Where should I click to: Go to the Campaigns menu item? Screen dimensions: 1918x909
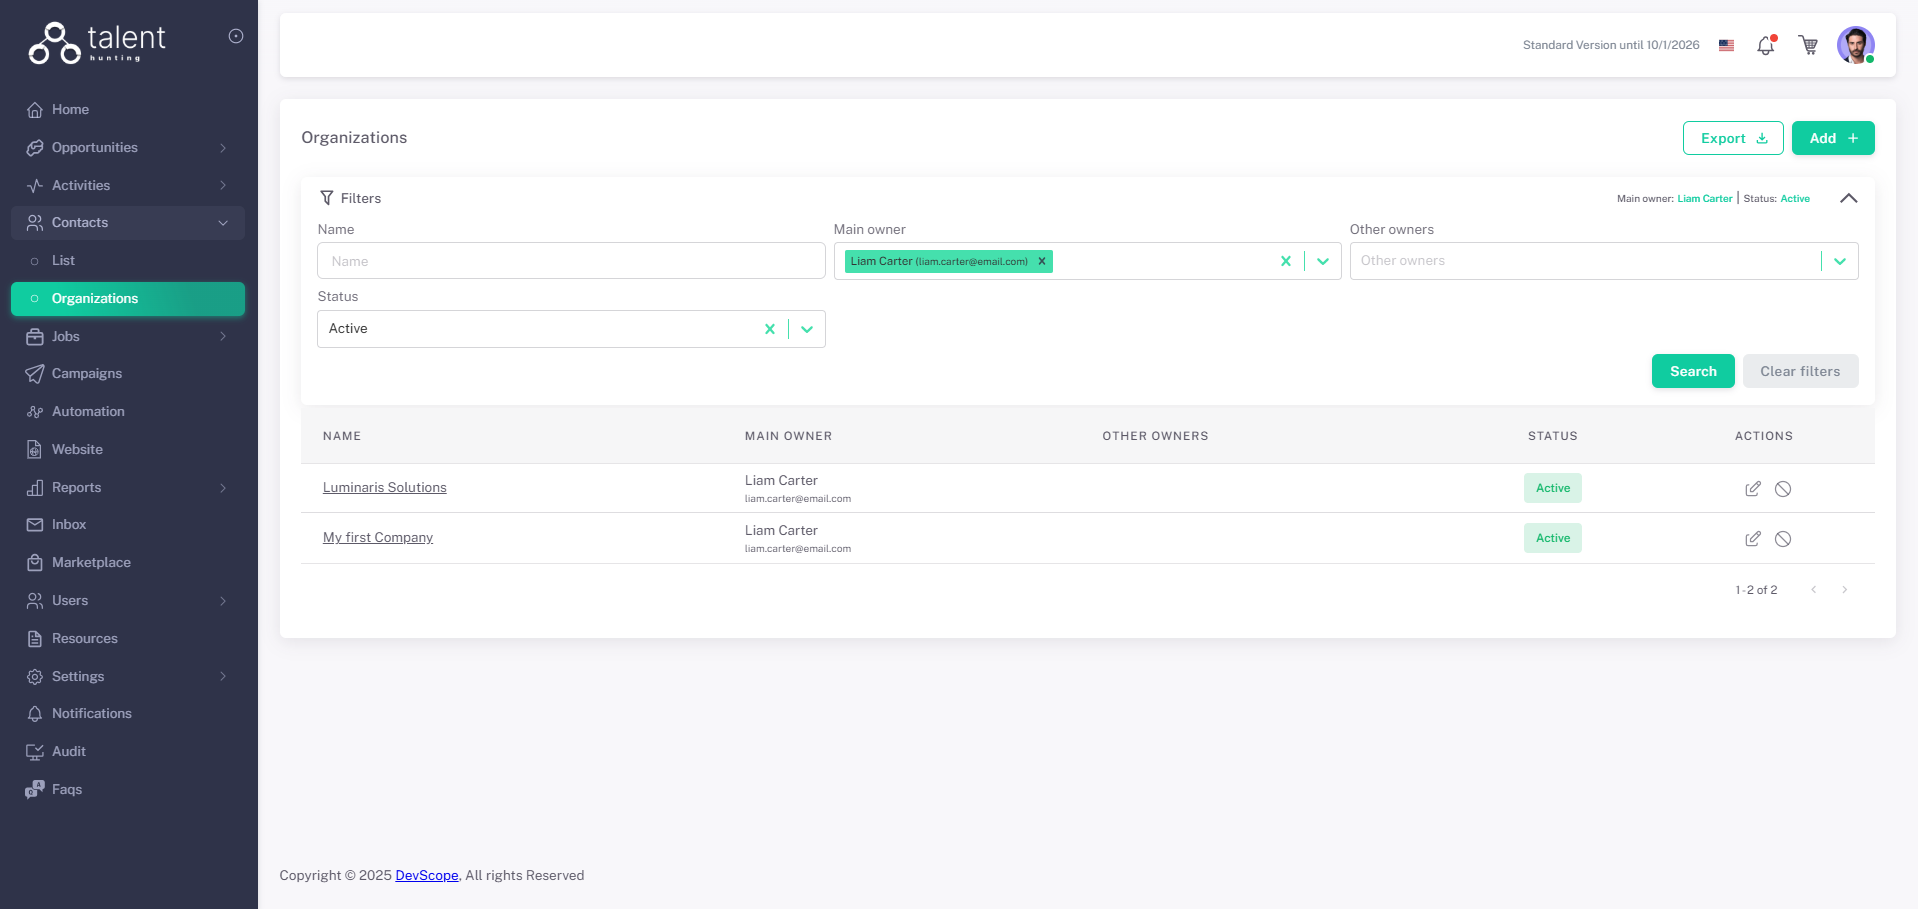(87, 374)
